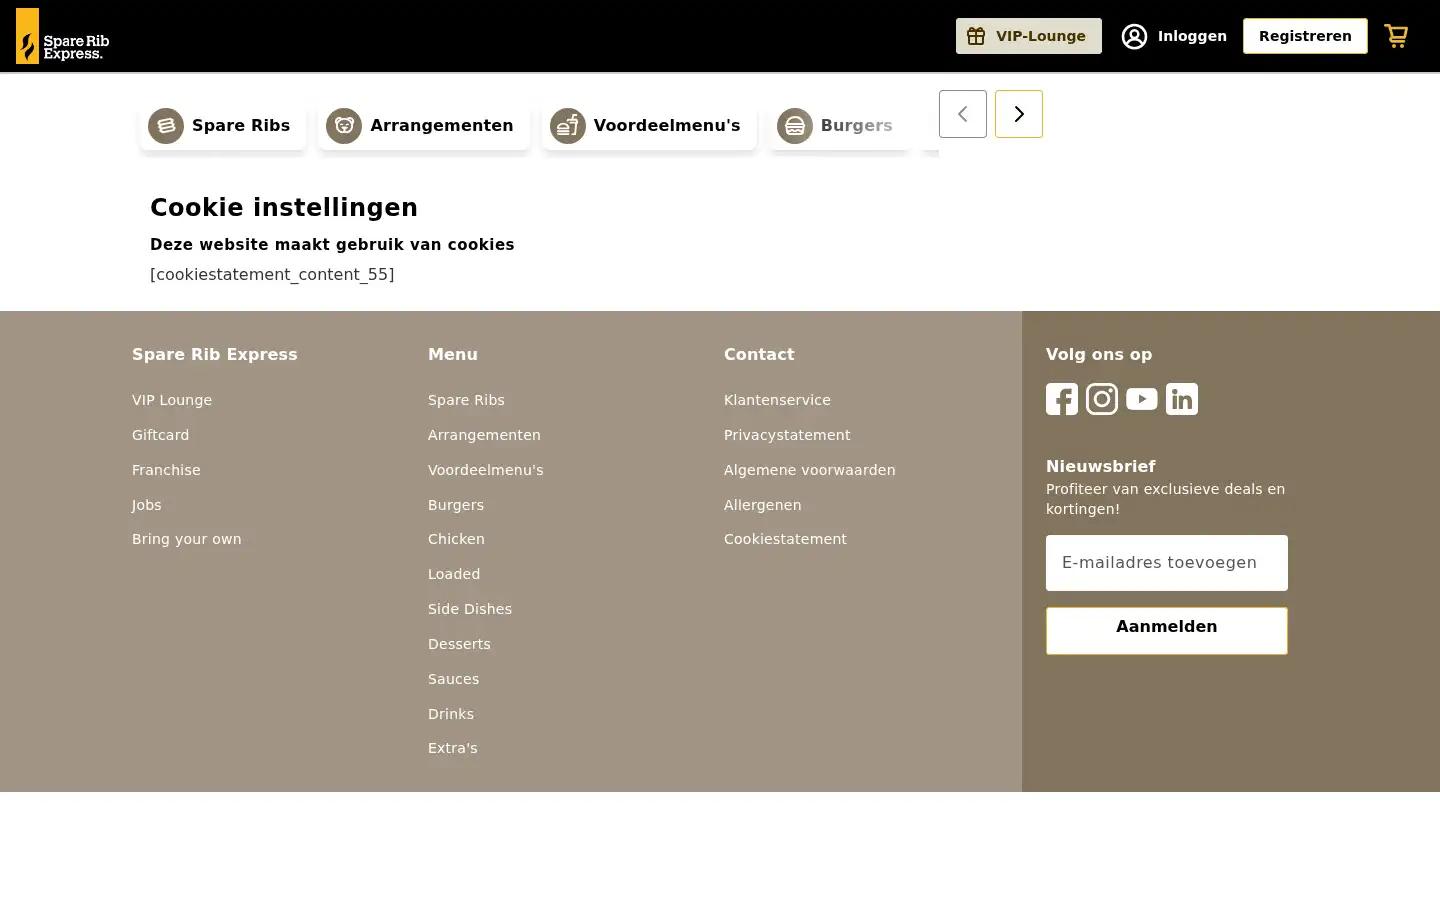
Task: Open the Cookiestatement link
Action: [785, 539]
